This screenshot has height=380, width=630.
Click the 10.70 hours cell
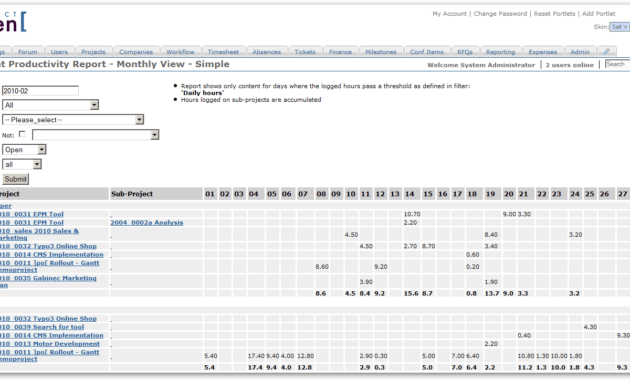(412, 214)
